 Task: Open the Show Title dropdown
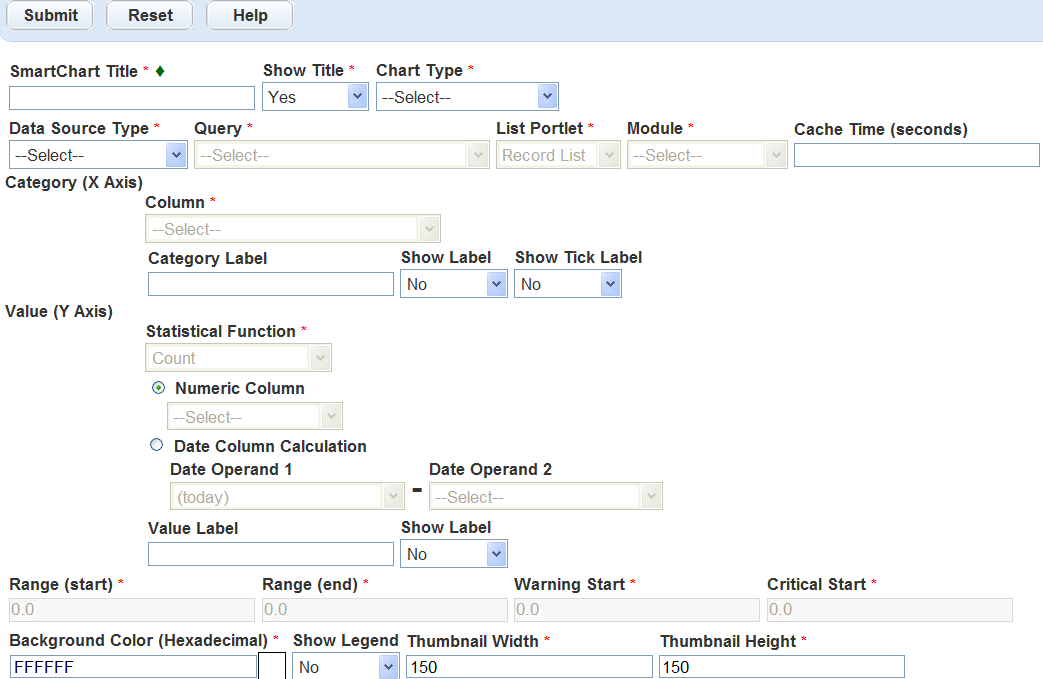pos(315,97)
